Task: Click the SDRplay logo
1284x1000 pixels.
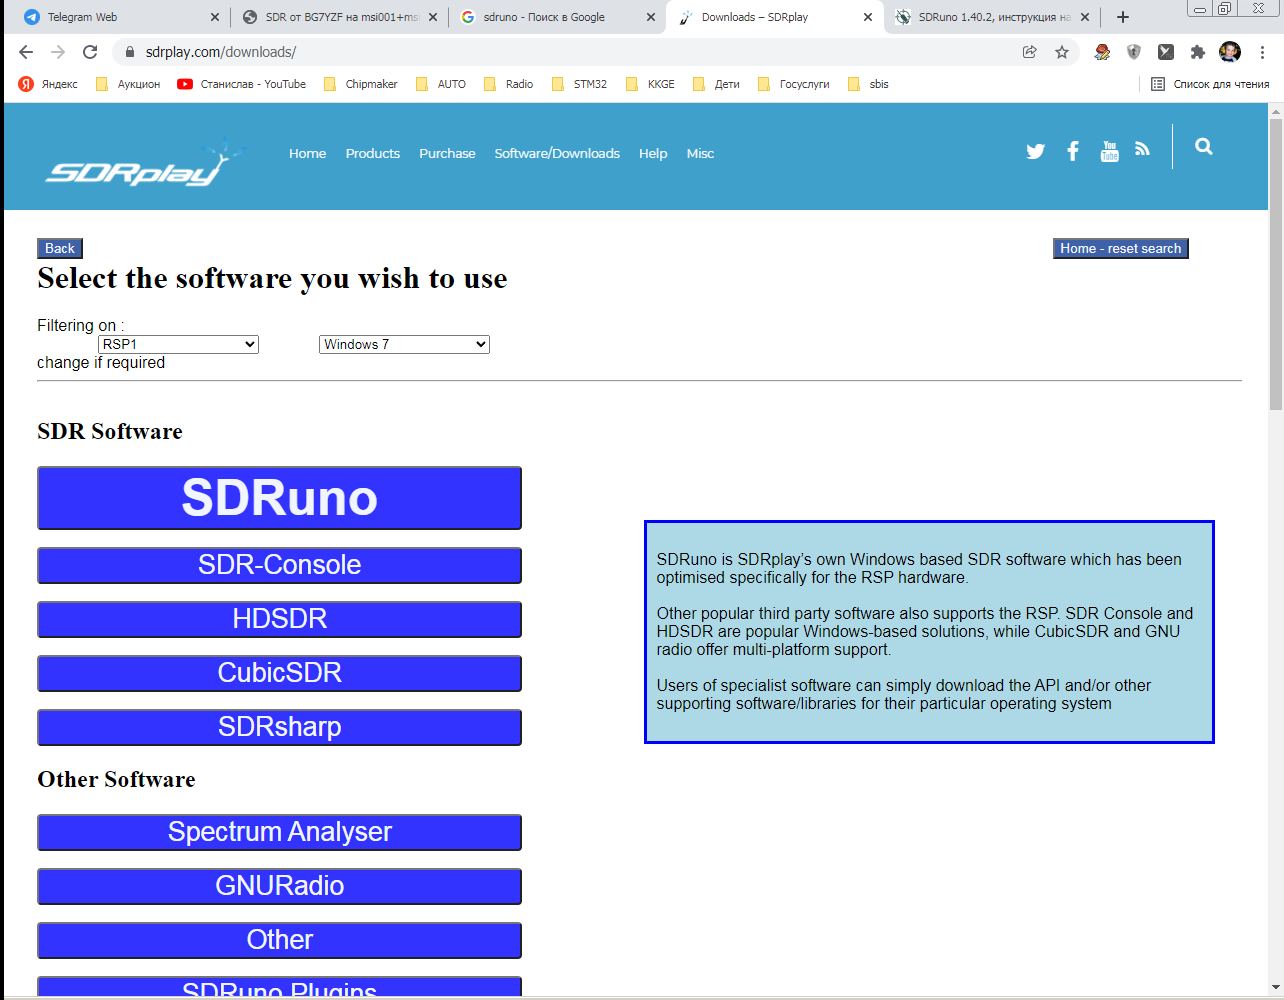Action: point(145,162)
